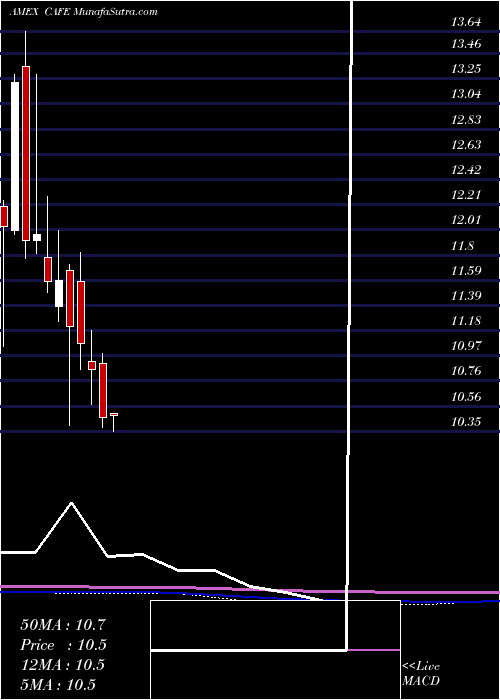Click the 12.83 price axis label
Screen dimensions: 500x700
466,119
